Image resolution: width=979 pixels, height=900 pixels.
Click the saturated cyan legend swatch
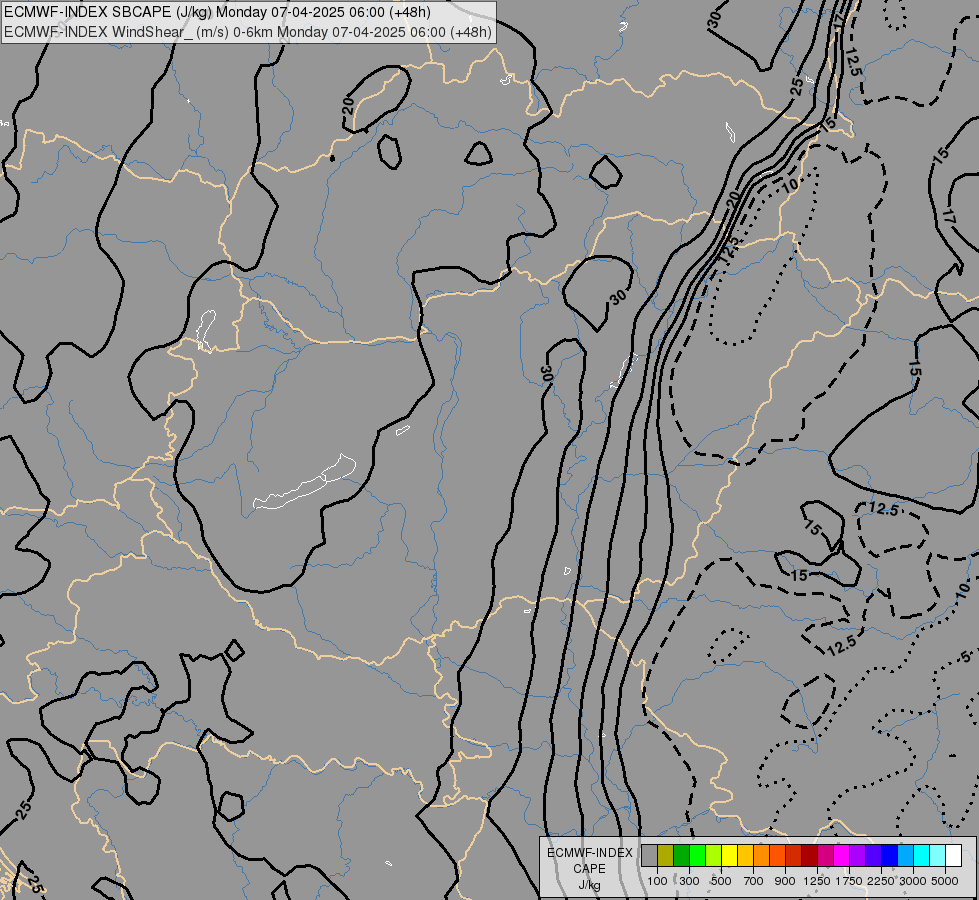click(921, 856)
